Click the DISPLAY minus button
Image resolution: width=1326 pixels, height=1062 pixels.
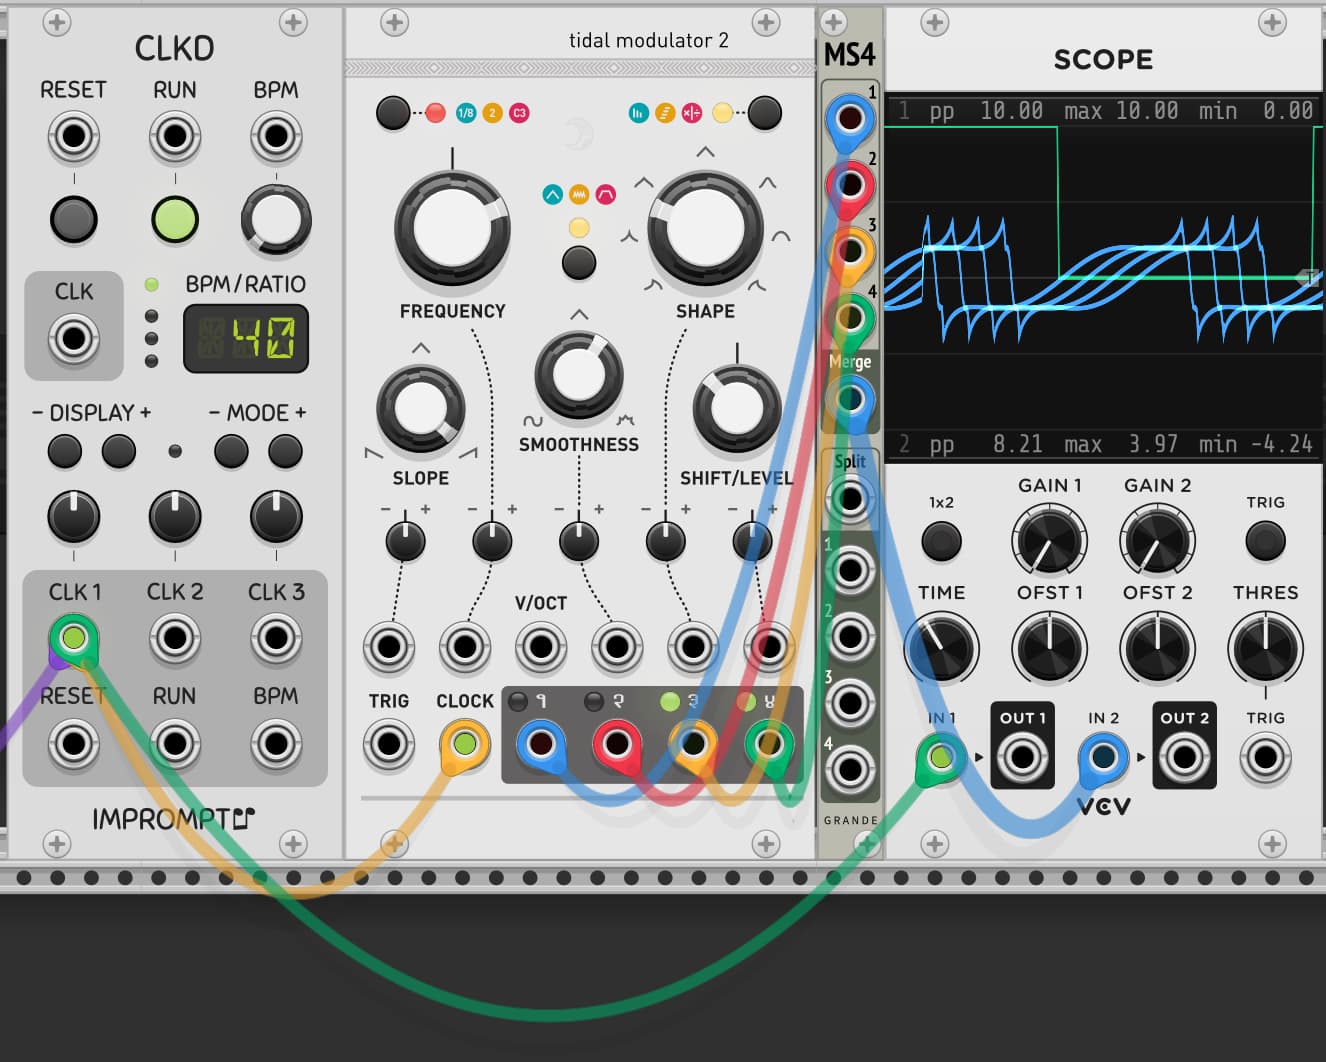click(65, 452)
